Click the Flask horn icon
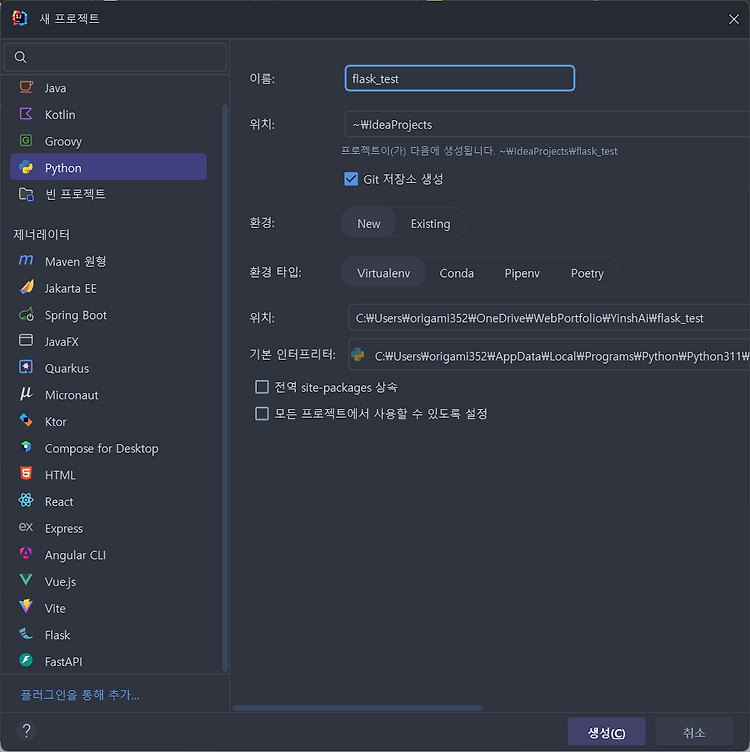Screen dimensions: 750x752 tap(26, 634)
